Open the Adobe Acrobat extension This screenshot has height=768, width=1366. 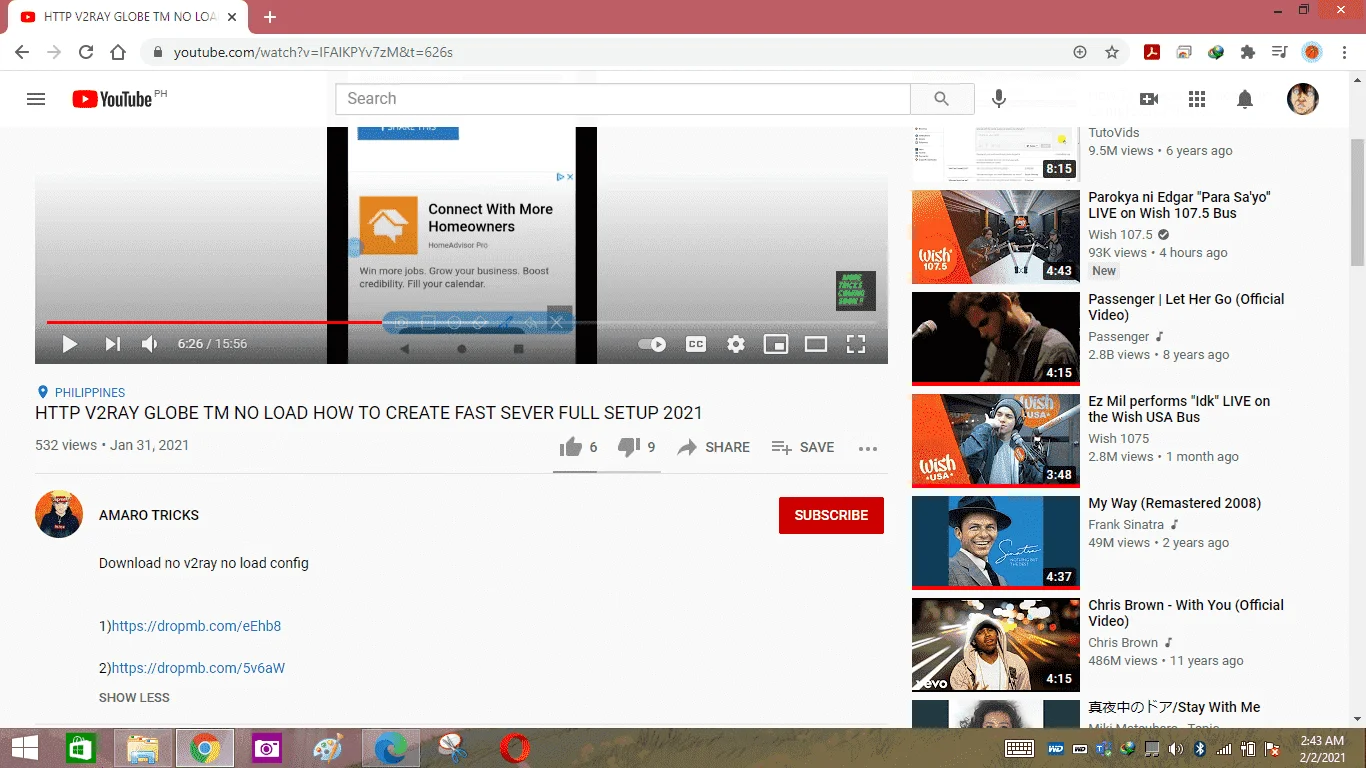tap(1152, 52)
